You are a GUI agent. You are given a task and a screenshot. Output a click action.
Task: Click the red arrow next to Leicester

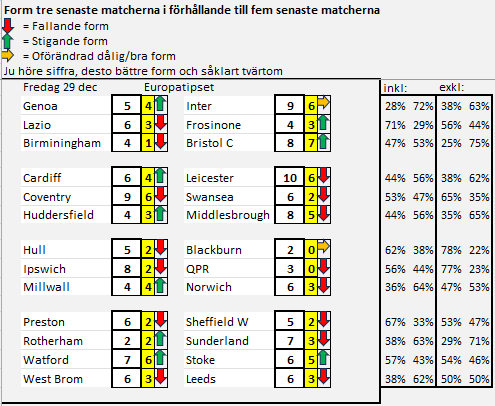(x=323, y=175)
